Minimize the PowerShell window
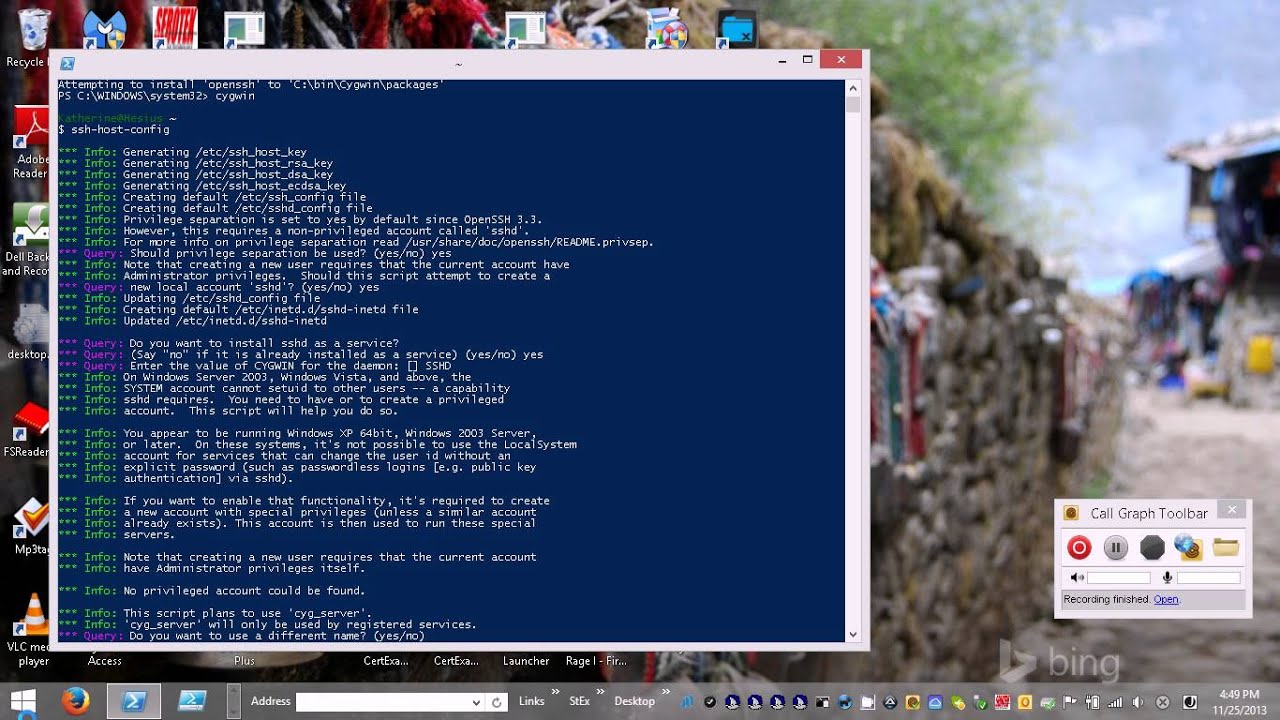The height and width of the screenshot is (720, 1280). (x=782, y=60)
